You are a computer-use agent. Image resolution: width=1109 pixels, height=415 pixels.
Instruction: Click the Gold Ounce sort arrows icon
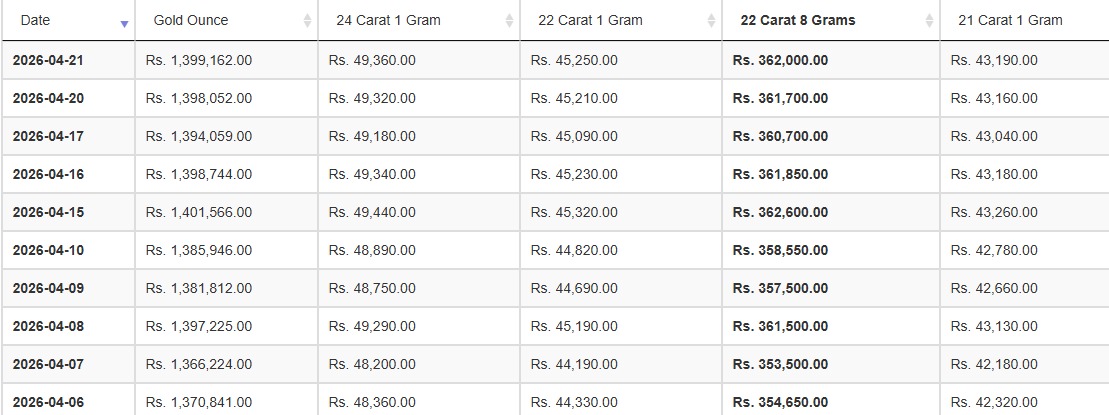[307, 21]
